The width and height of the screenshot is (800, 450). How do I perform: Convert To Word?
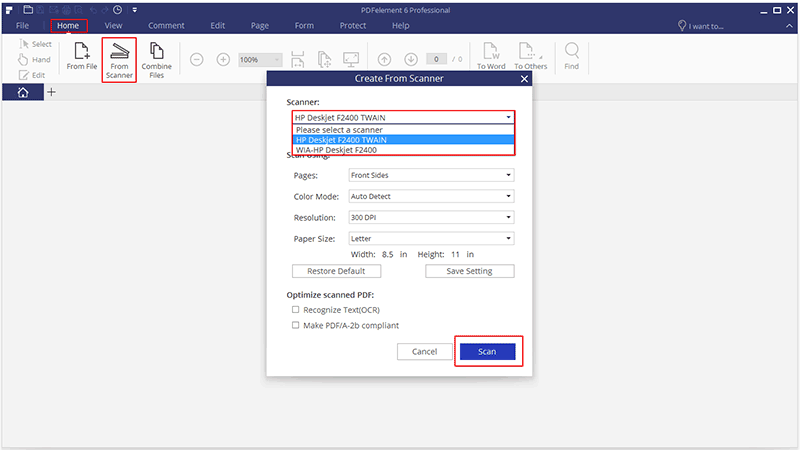(x=491, y=56)
